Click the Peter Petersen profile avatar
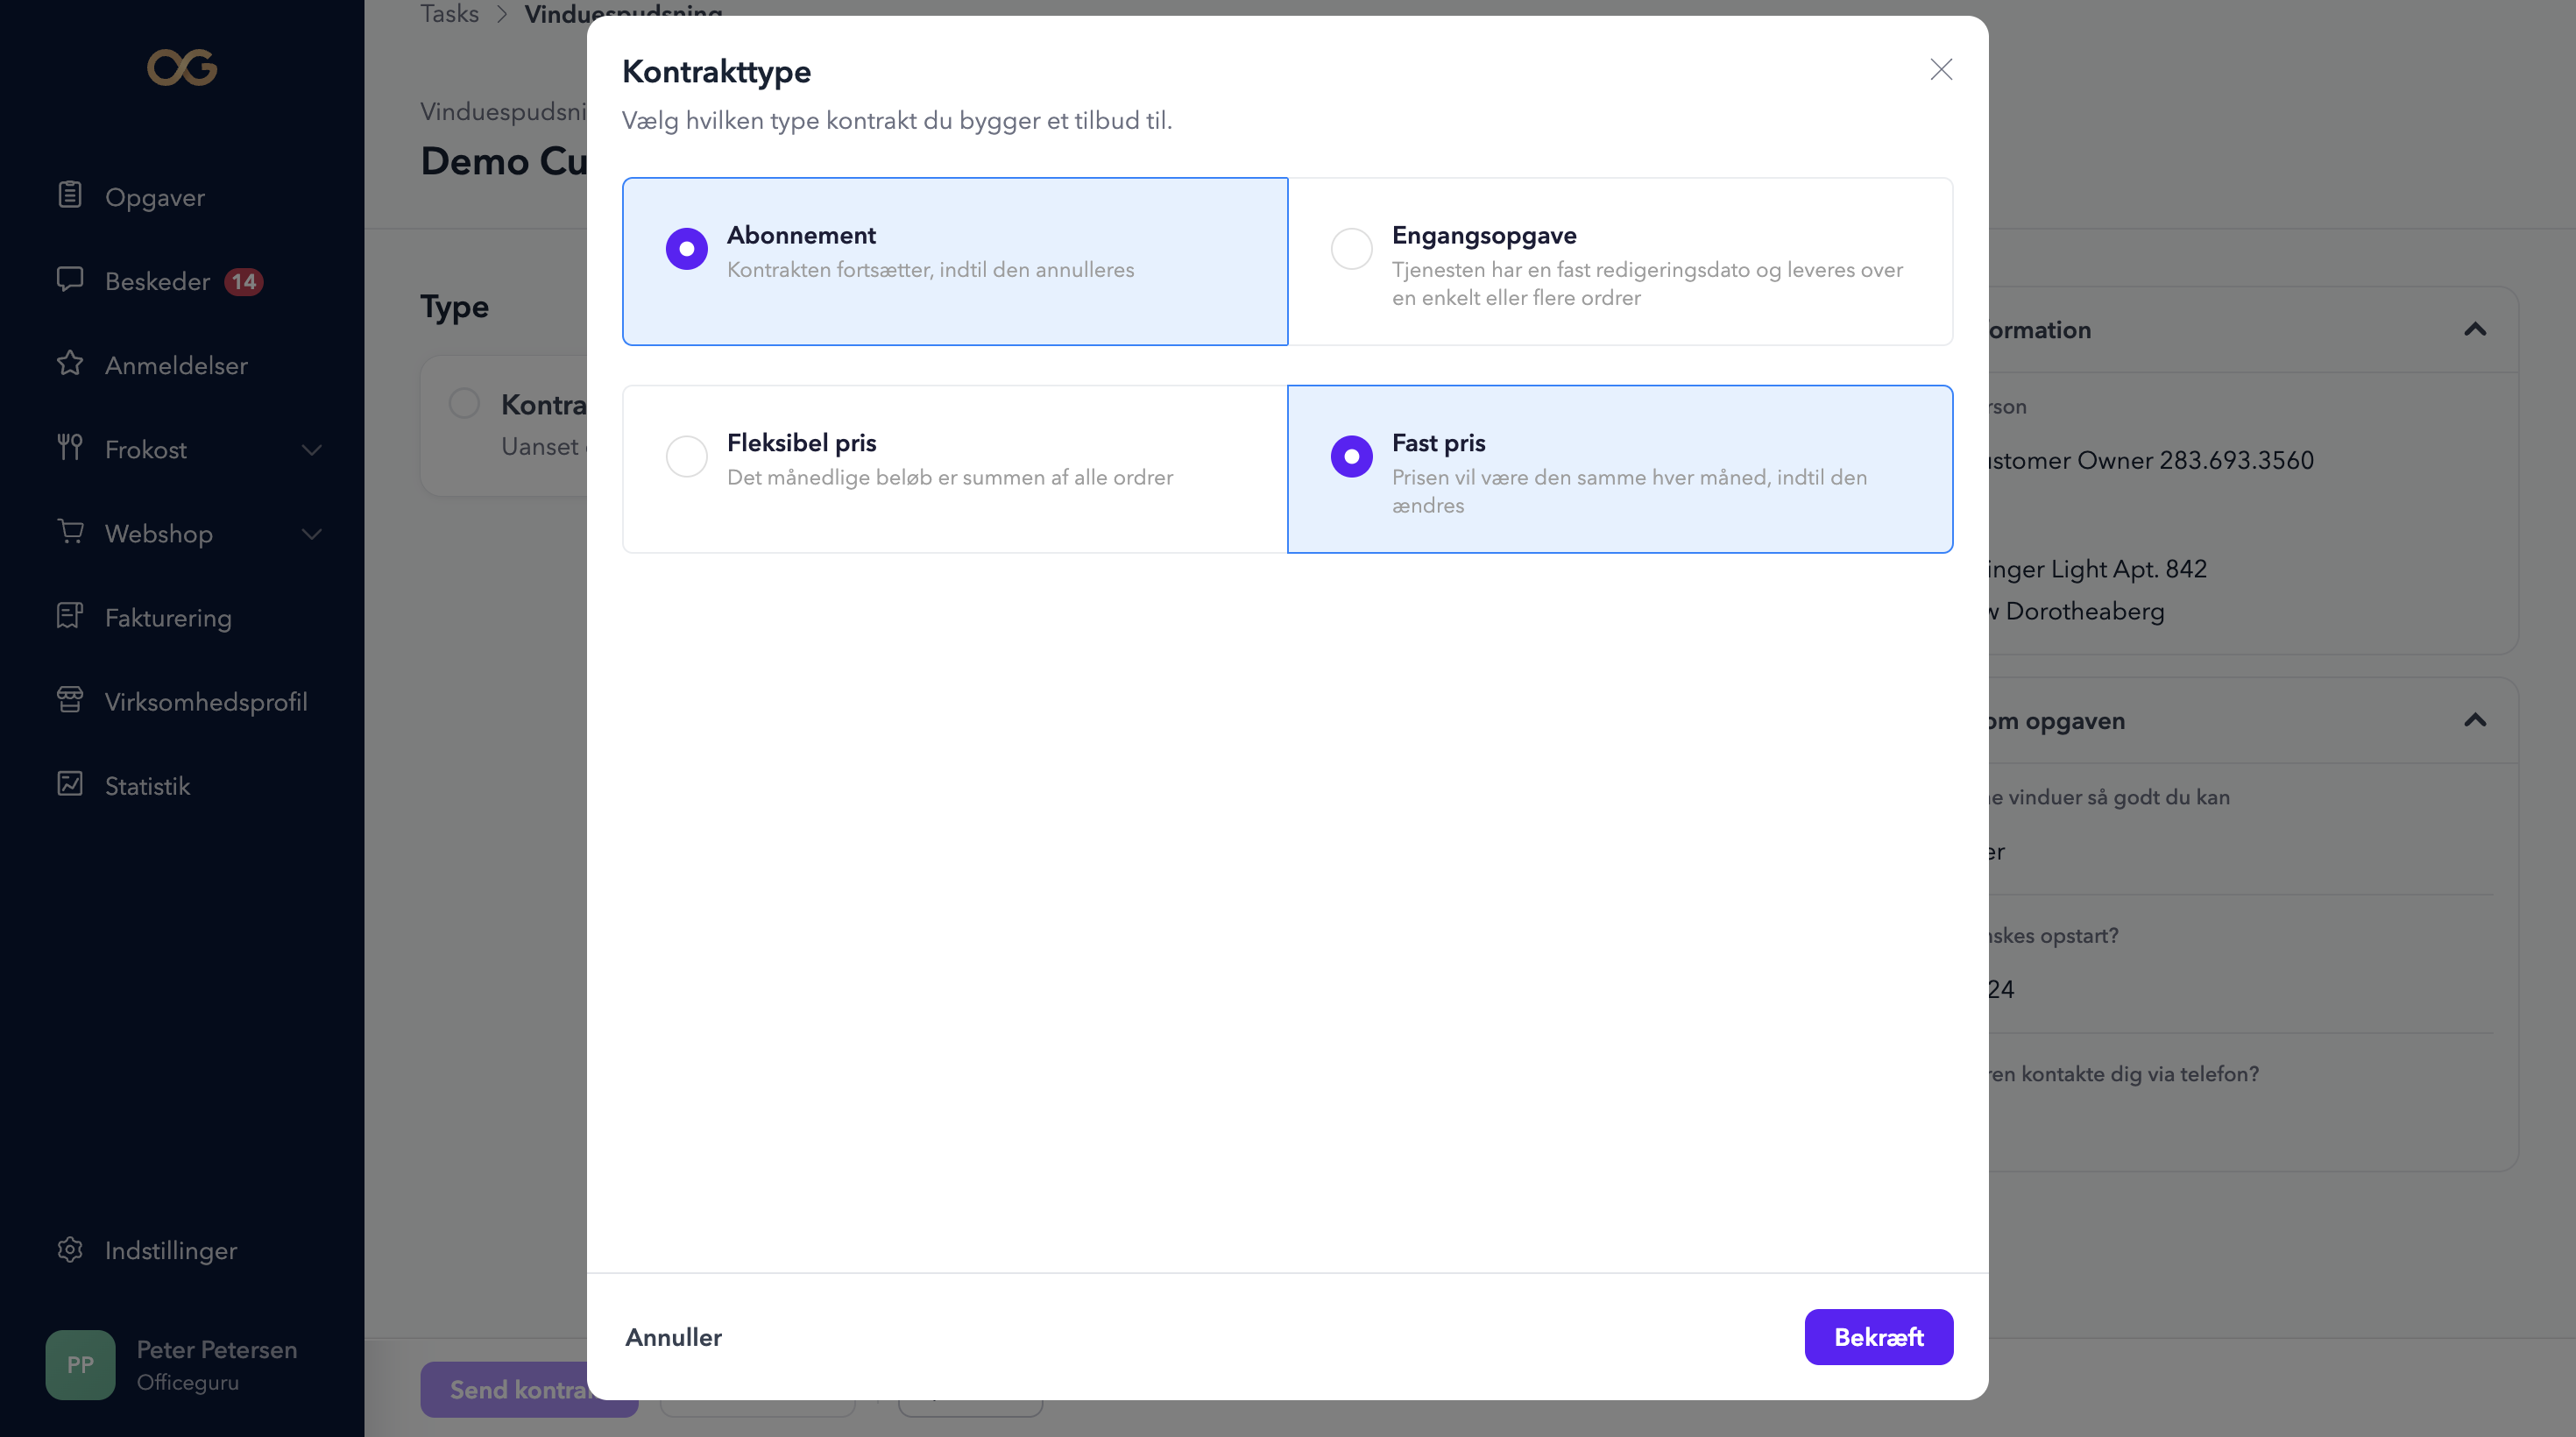 (80, 1365)
